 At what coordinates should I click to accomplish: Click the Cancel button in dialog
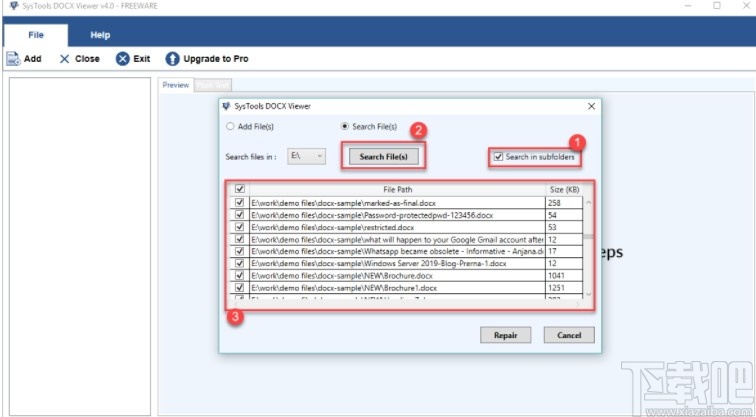pyautogui.click(x=569, y=335)
